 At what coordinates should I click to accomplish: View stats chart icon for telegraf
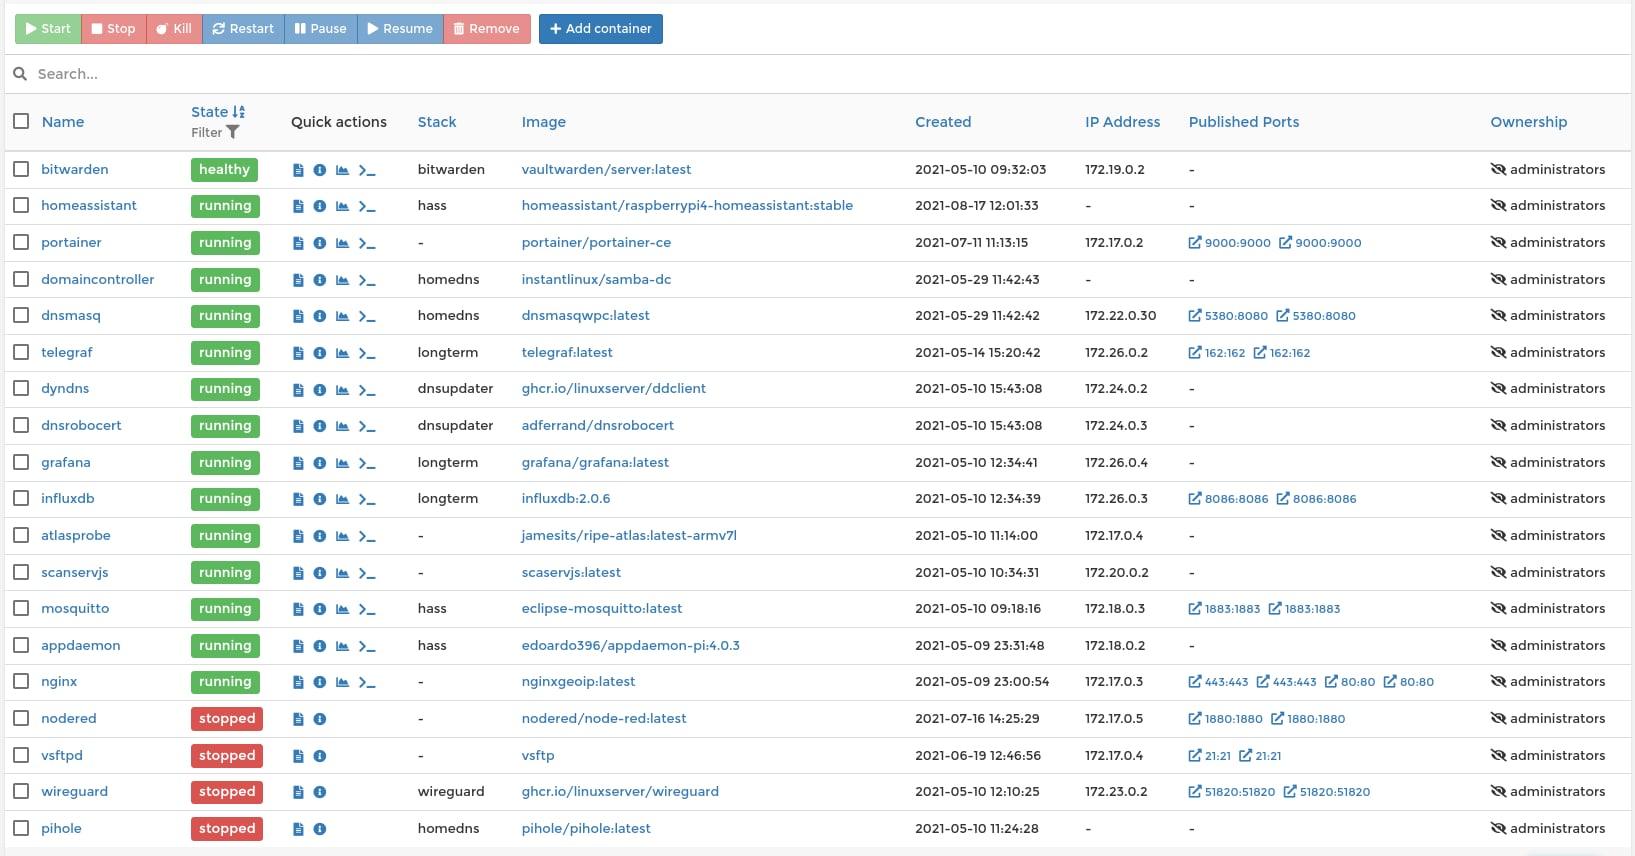click(342, 353)
